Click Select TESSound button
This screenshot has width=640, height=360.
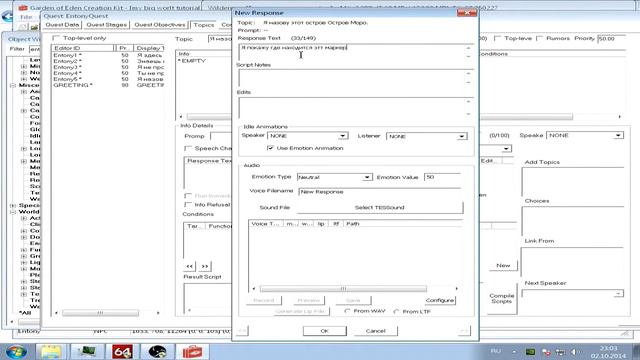tap(380, 207)
